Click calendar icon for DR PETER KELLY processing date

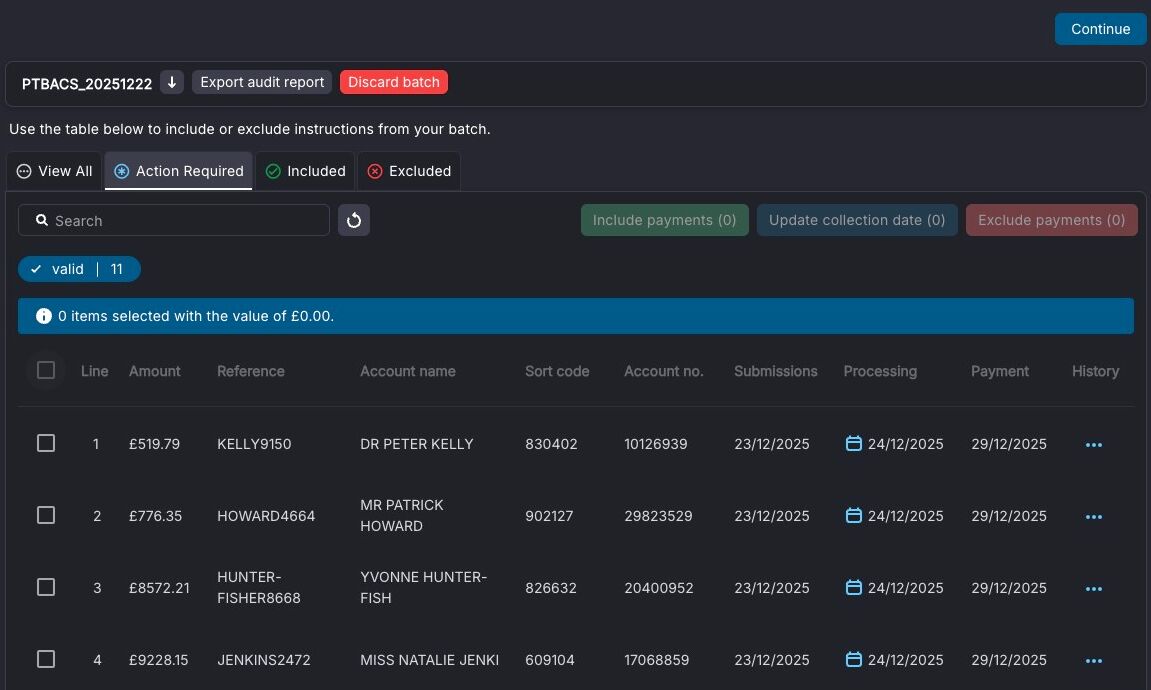click(854, 443)
